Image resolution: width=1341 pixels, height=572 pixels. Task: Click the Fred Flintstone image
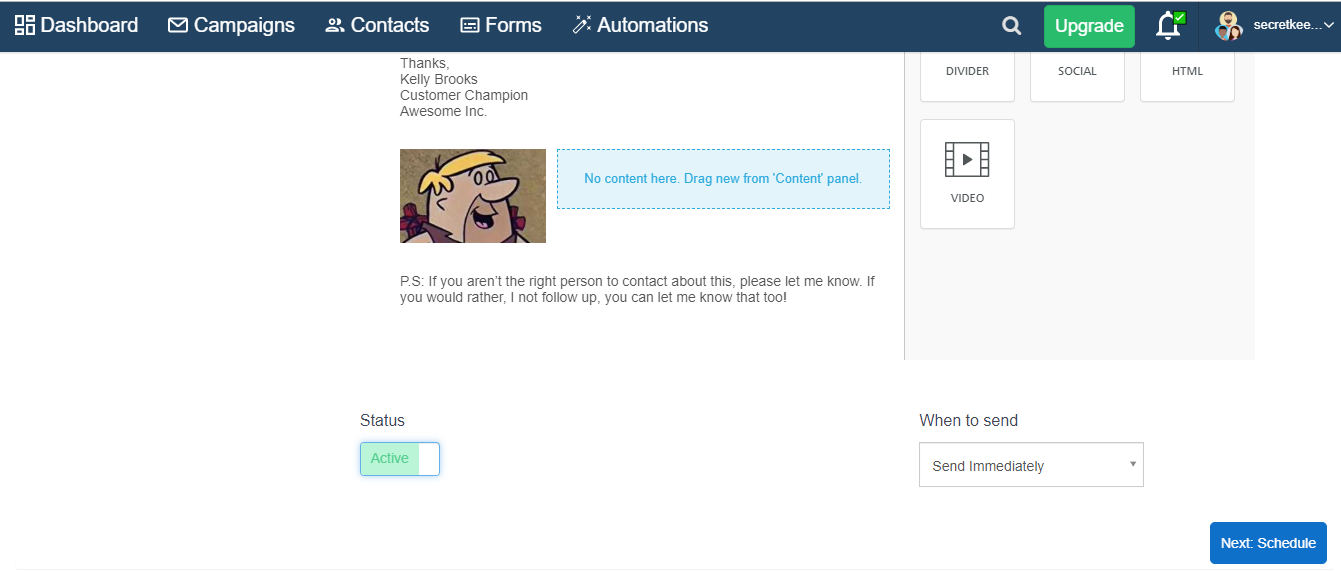pyautogui.click(x=473, y=196)
